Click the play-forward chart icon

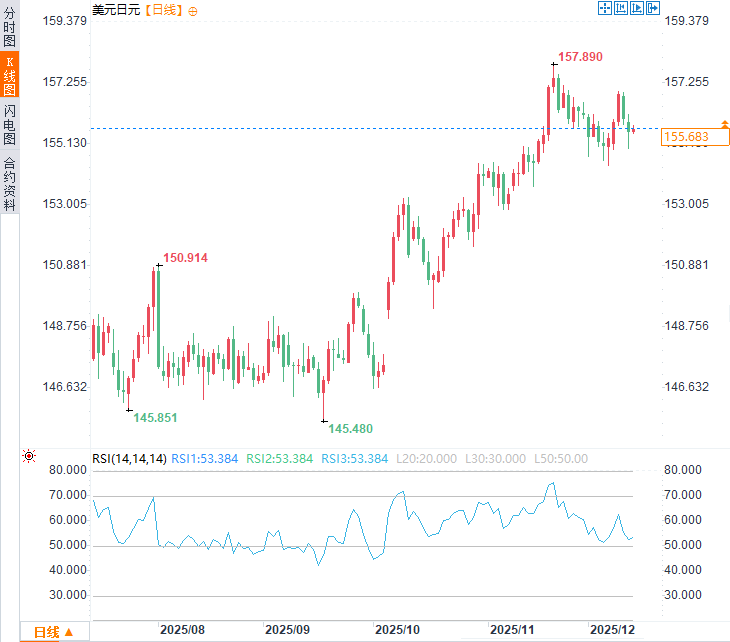[x=636, y=8]
